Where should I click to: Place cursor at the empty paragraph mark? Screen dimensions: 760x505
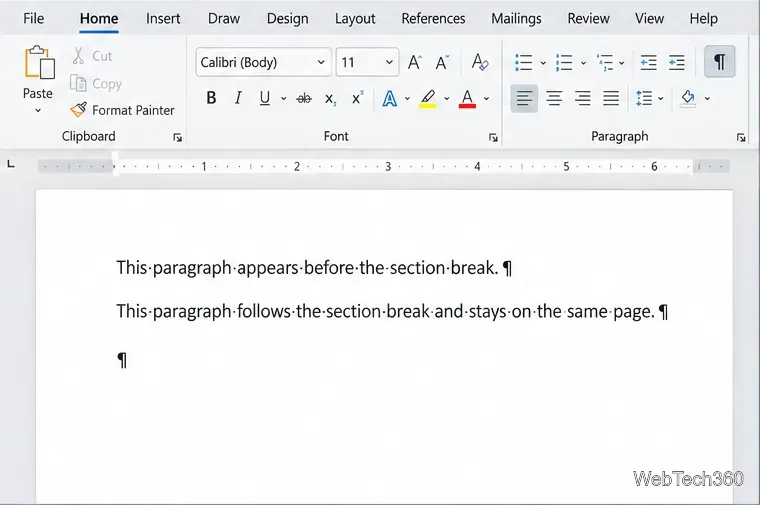tap(122, 360)
